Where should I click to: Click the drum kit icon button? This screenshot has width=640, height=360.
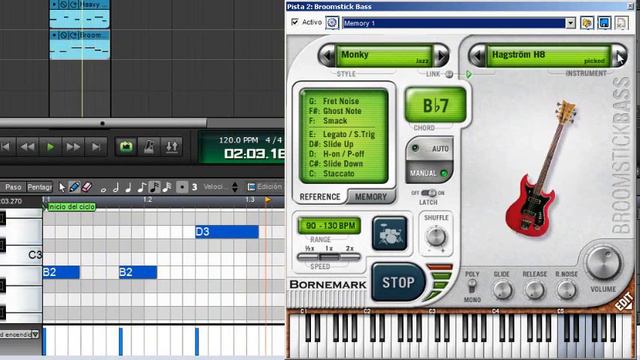389,233
